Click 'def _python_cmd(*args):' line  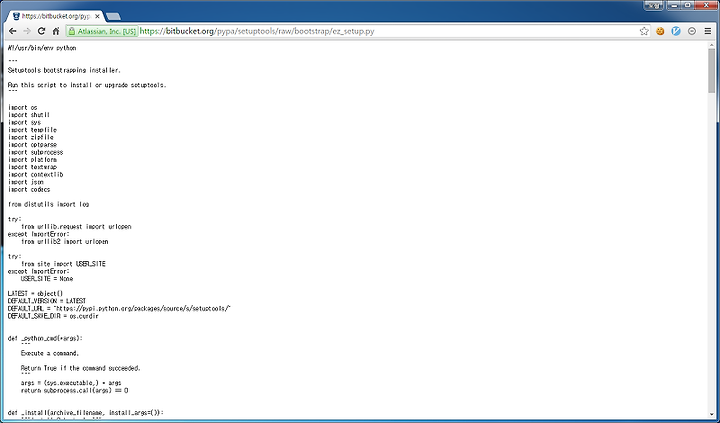tap(45, 338)
